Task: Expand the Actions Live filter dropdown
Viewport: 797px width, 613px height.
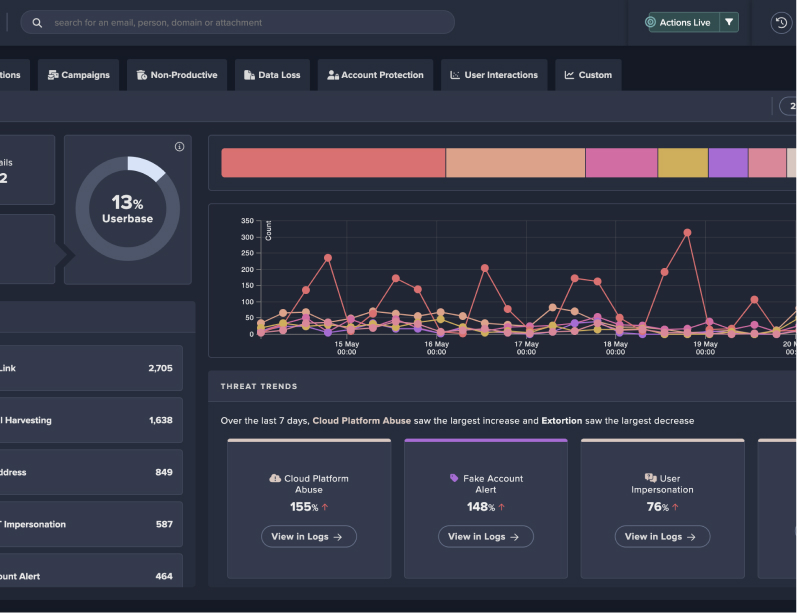Action: (x=729, y=22)
